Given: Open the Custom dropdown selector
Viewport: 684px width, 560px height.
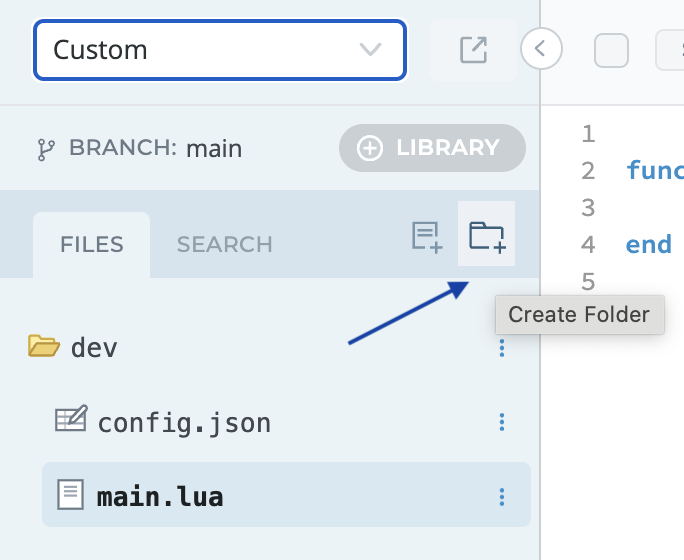Looking at the screenshot, I should (x=219, y=49).
